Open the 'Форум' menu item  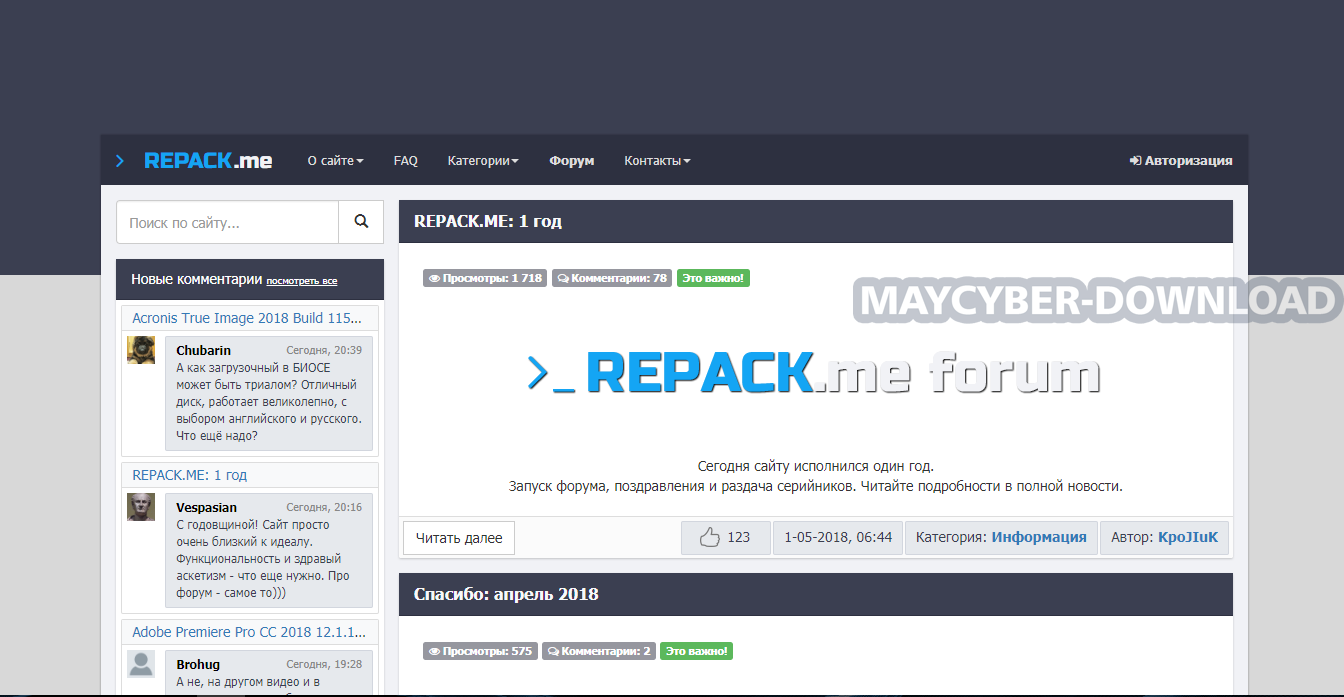click(x=571, y=160)
